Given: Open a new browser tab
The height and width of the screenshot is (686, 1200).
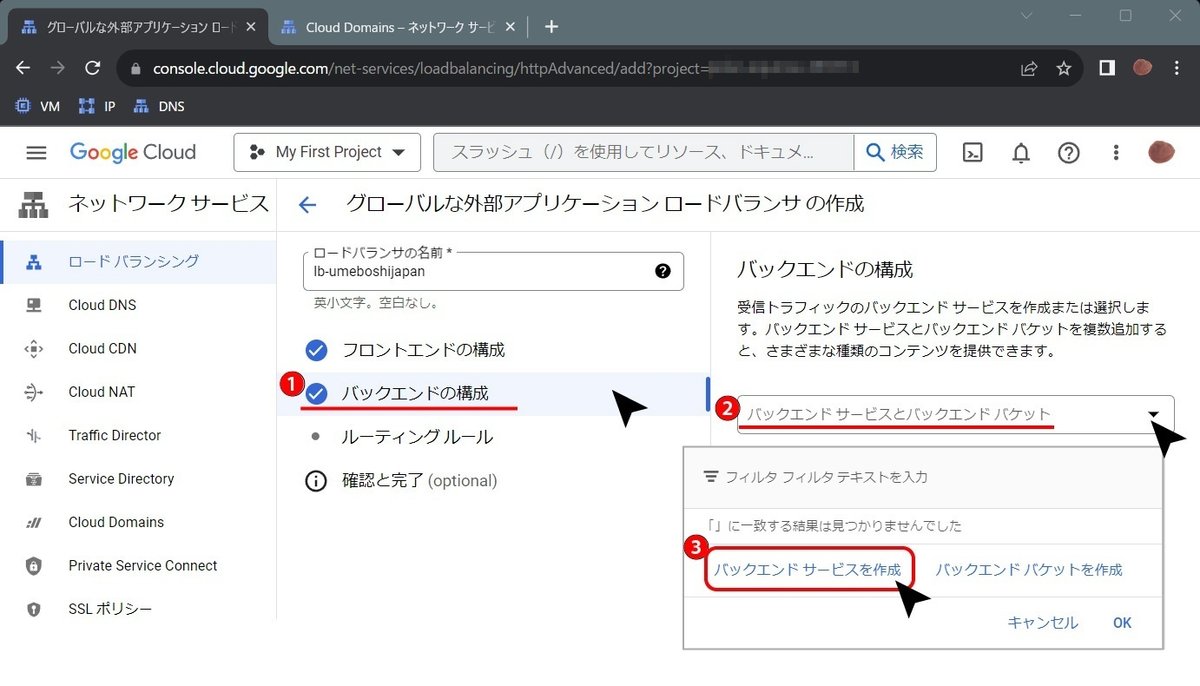Looking at the screenshot, I should [x=551, y=27].
